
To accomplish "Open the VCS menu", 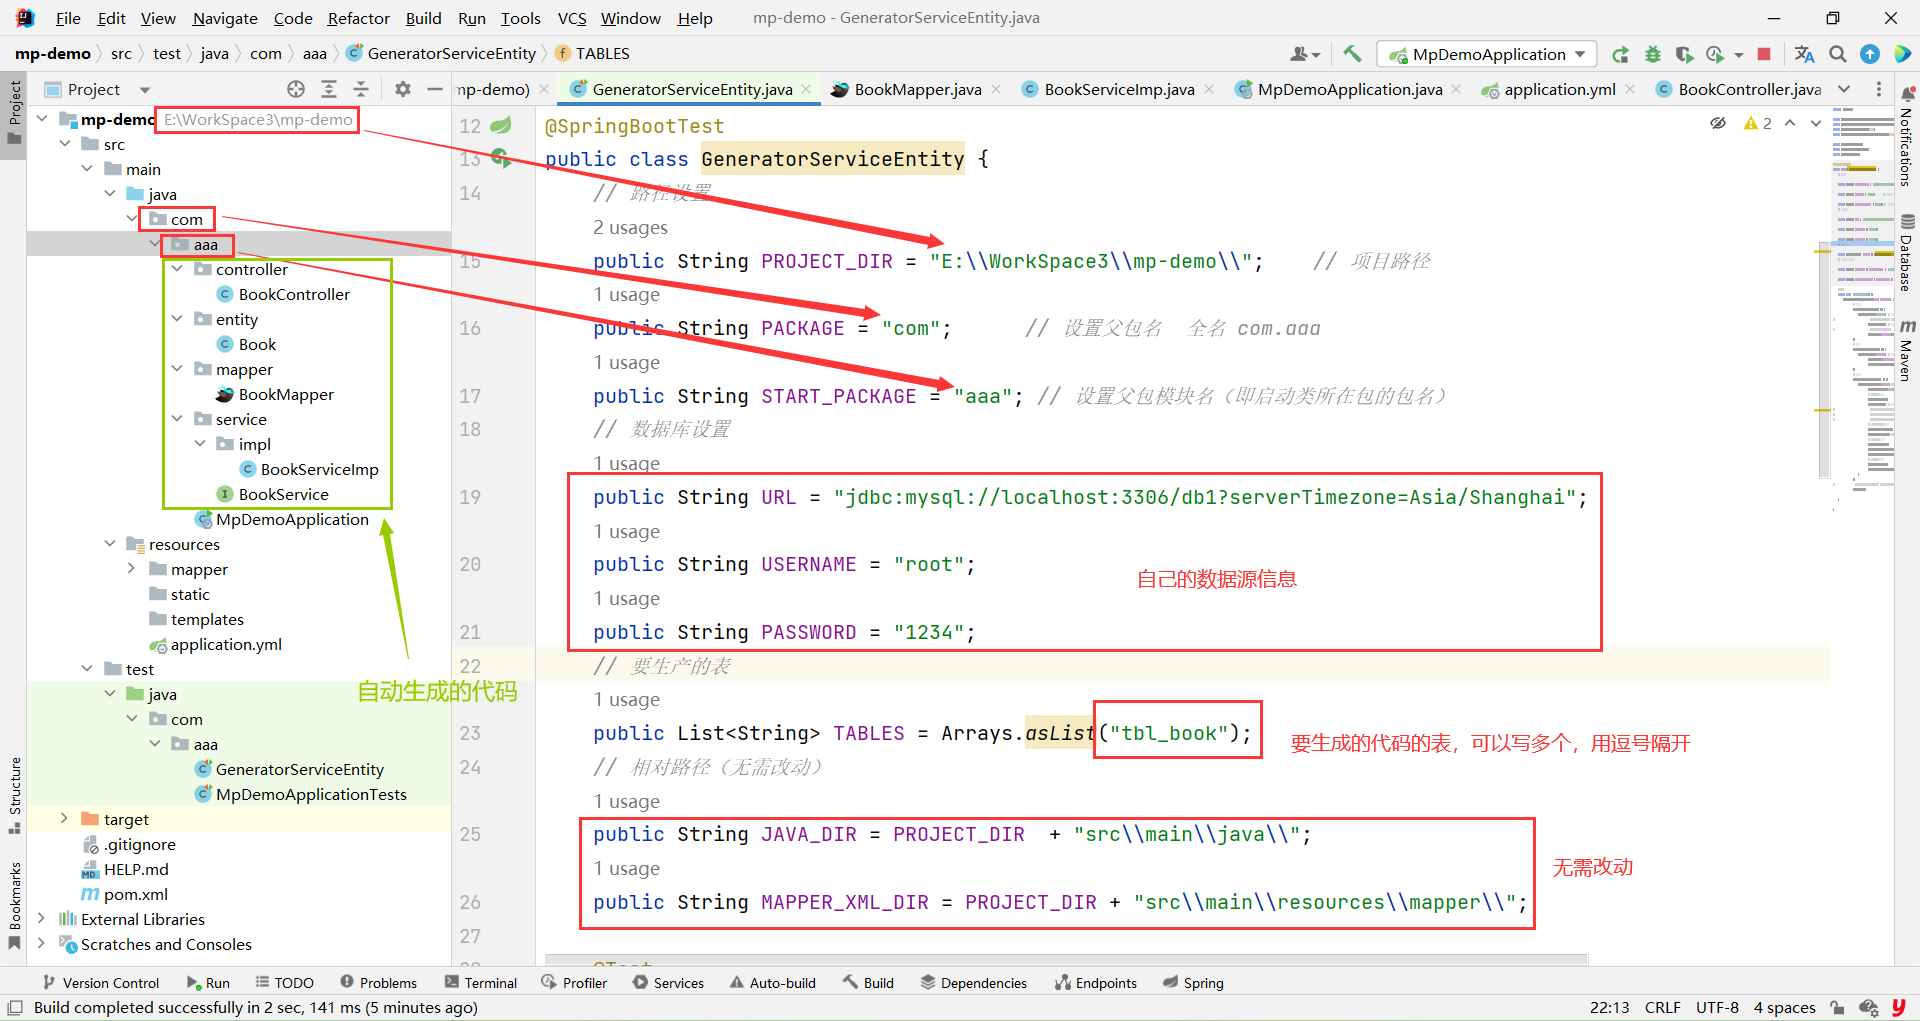I will [x=572, y=18].
